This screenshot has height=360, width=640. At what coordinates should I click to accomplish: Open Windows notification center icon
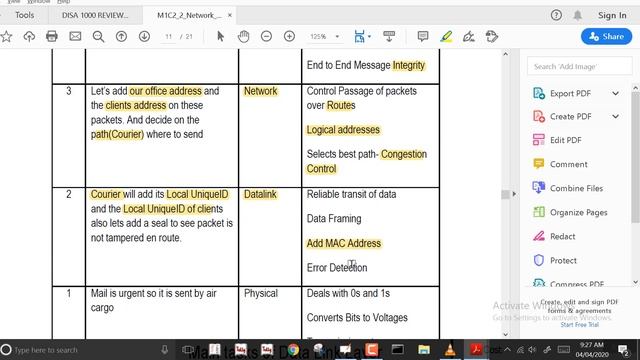(623, 350)
